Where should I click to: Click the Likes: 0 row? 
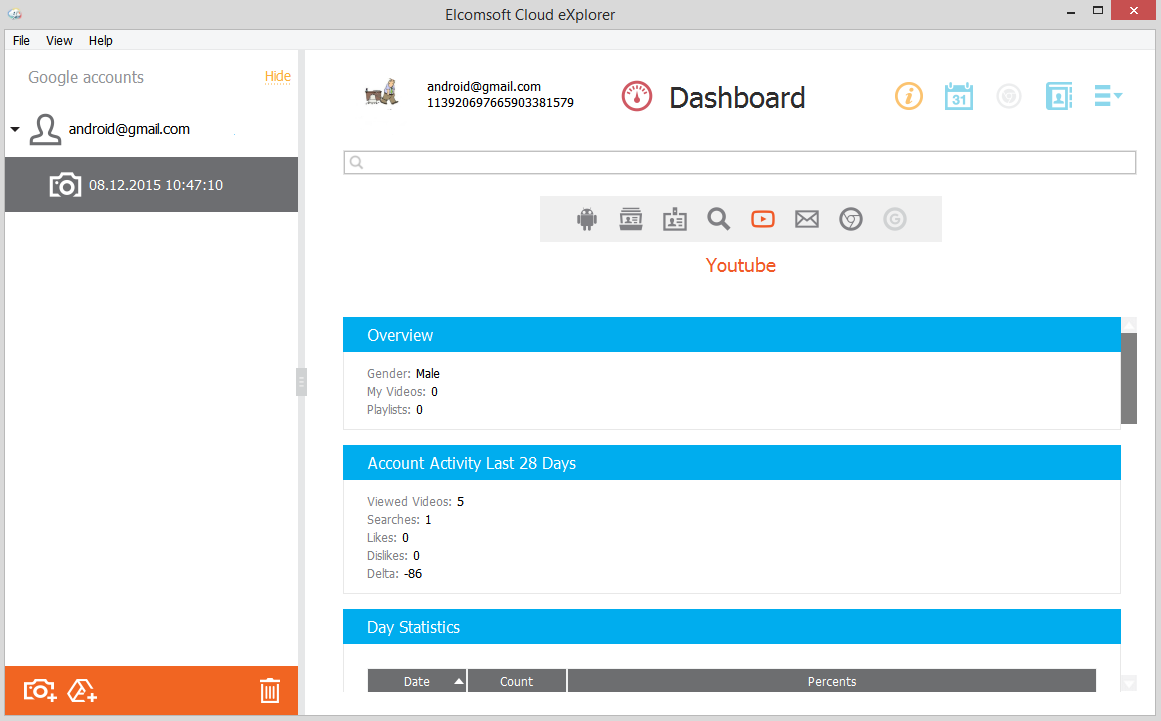click(388, 537)
